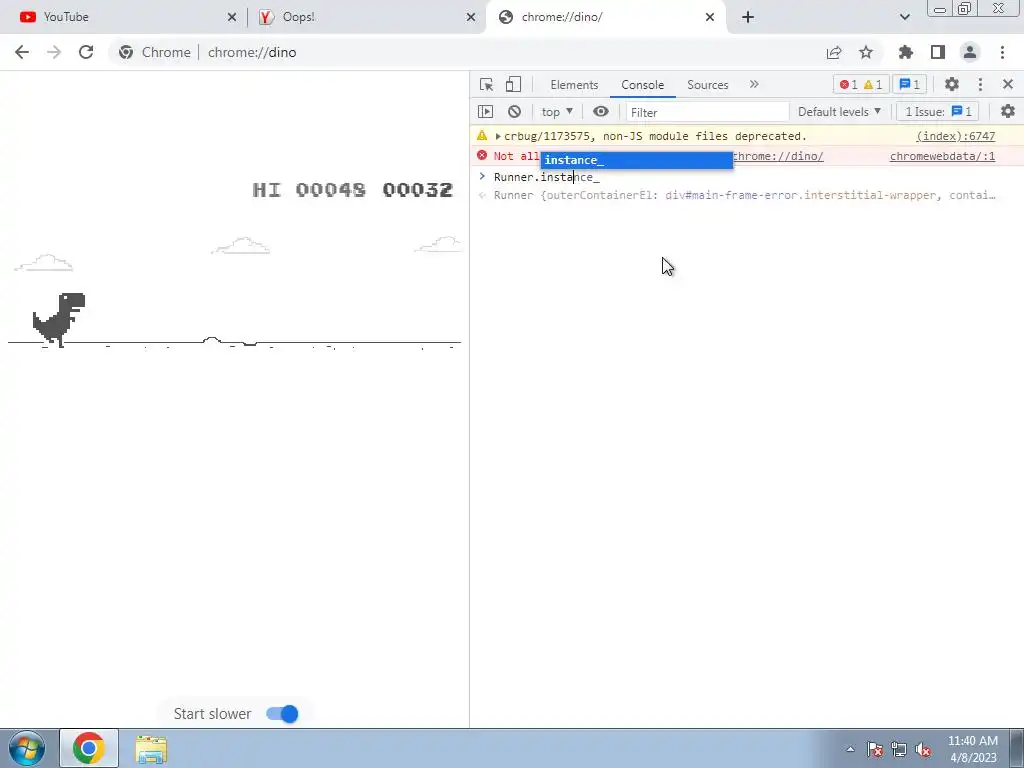Click the console Filter input field
1024x768 pixels.
tap(707, 112)
